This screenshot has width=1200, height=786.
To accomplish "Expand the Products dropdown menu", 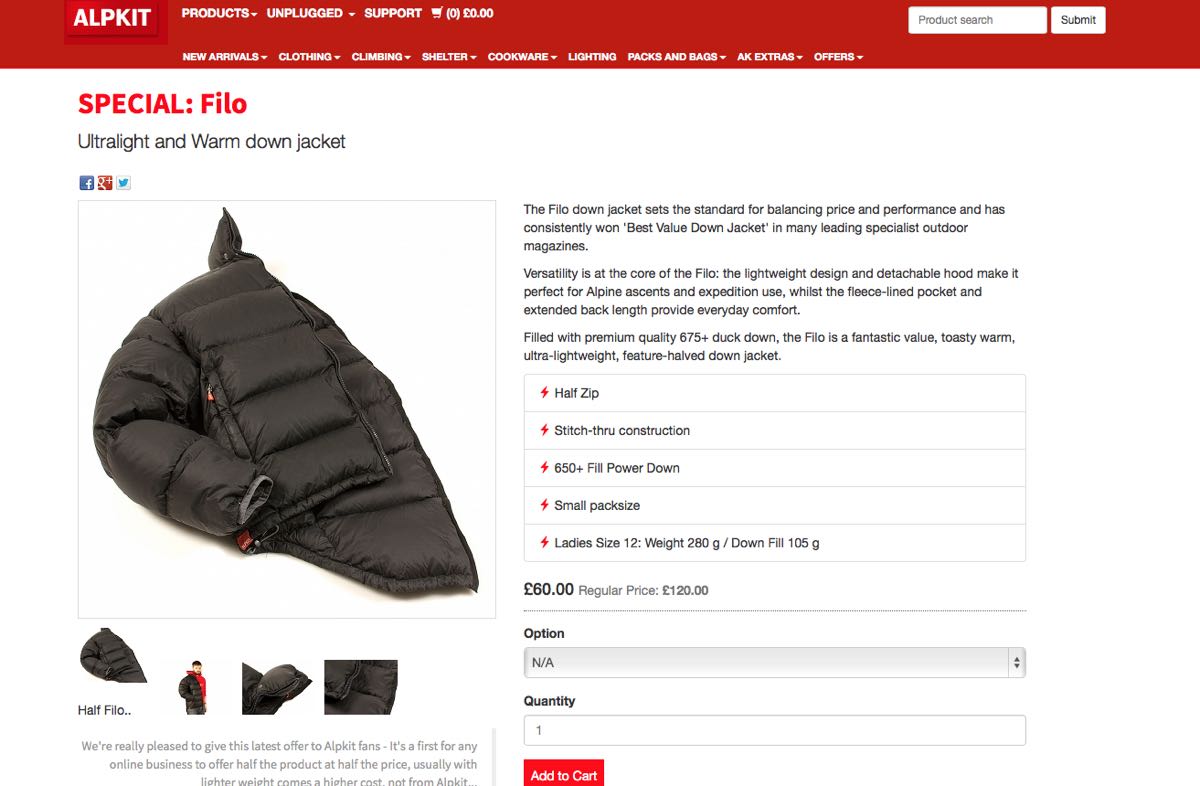I will (x=219, y=13).
